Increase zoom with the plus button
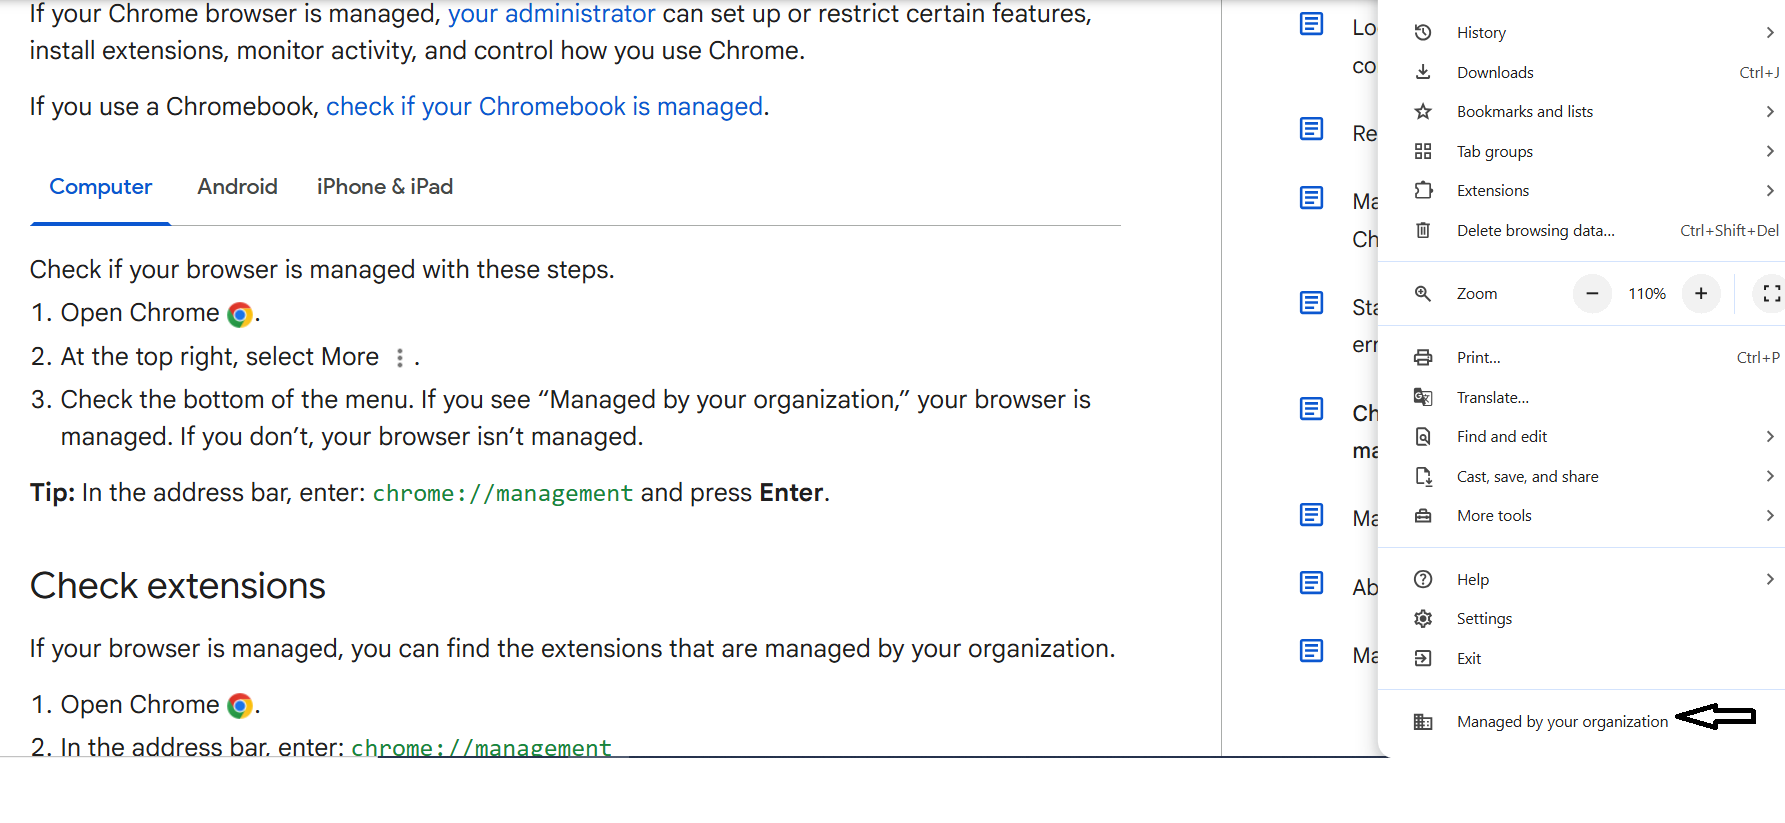The width and height of the screenshot is (1785, 823). pyautogui.click(x=1701, y=293)
